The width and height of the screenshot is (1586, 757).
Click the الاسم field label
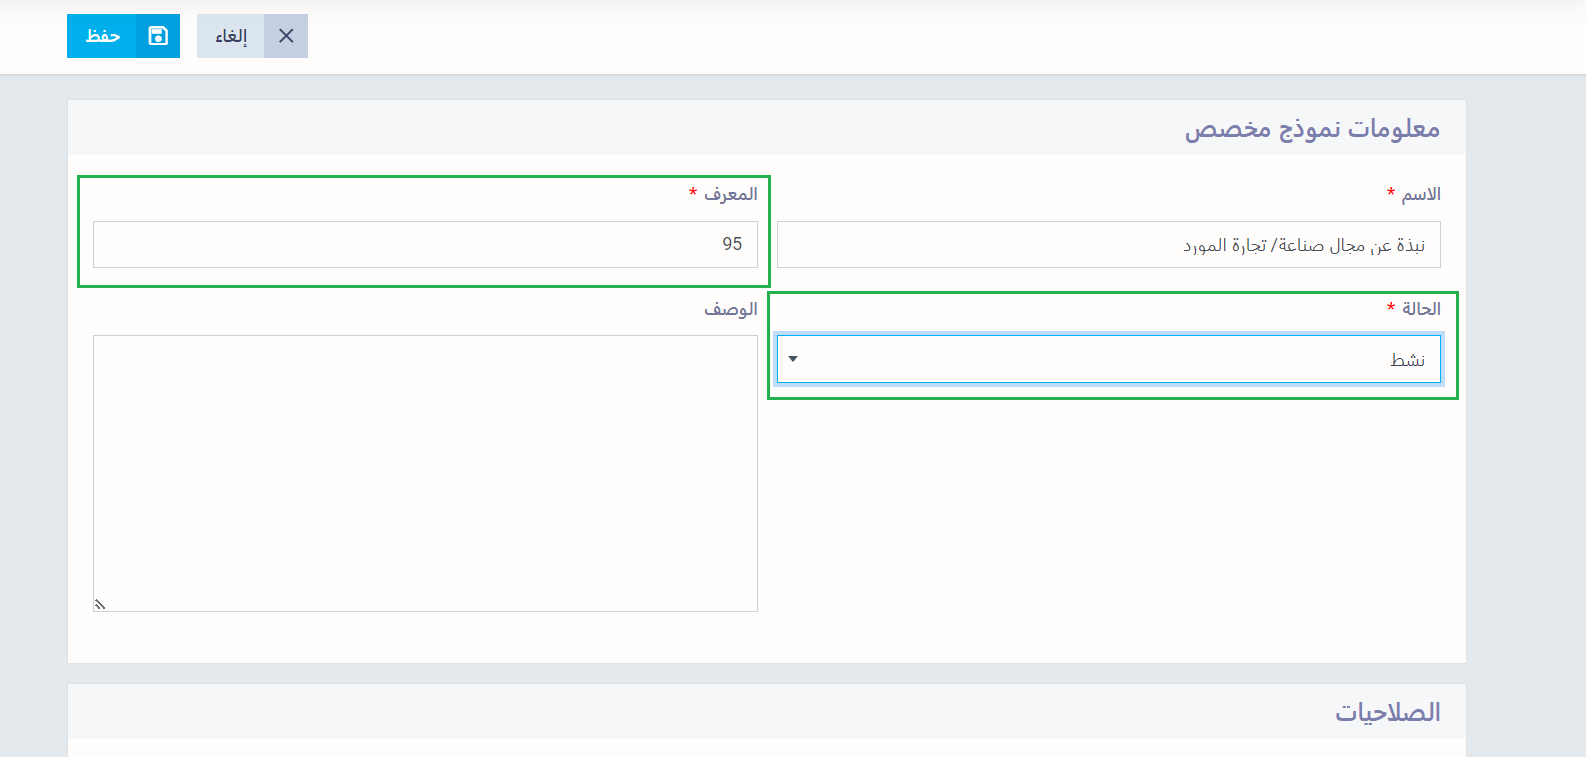click(x=1420, y=194)
